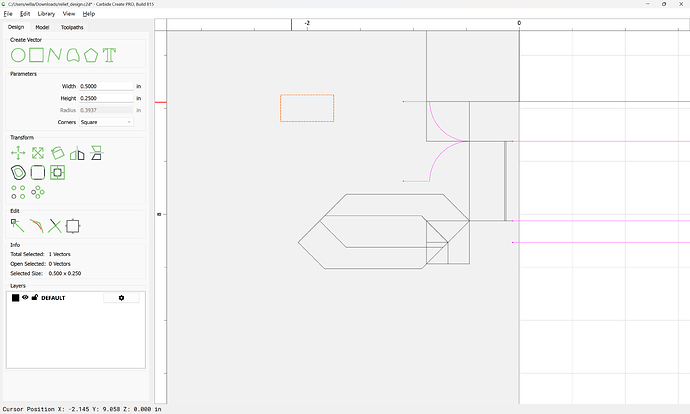Open DEFAULT layer color swatch
690x414 pixels.
[x=15, y=298]
